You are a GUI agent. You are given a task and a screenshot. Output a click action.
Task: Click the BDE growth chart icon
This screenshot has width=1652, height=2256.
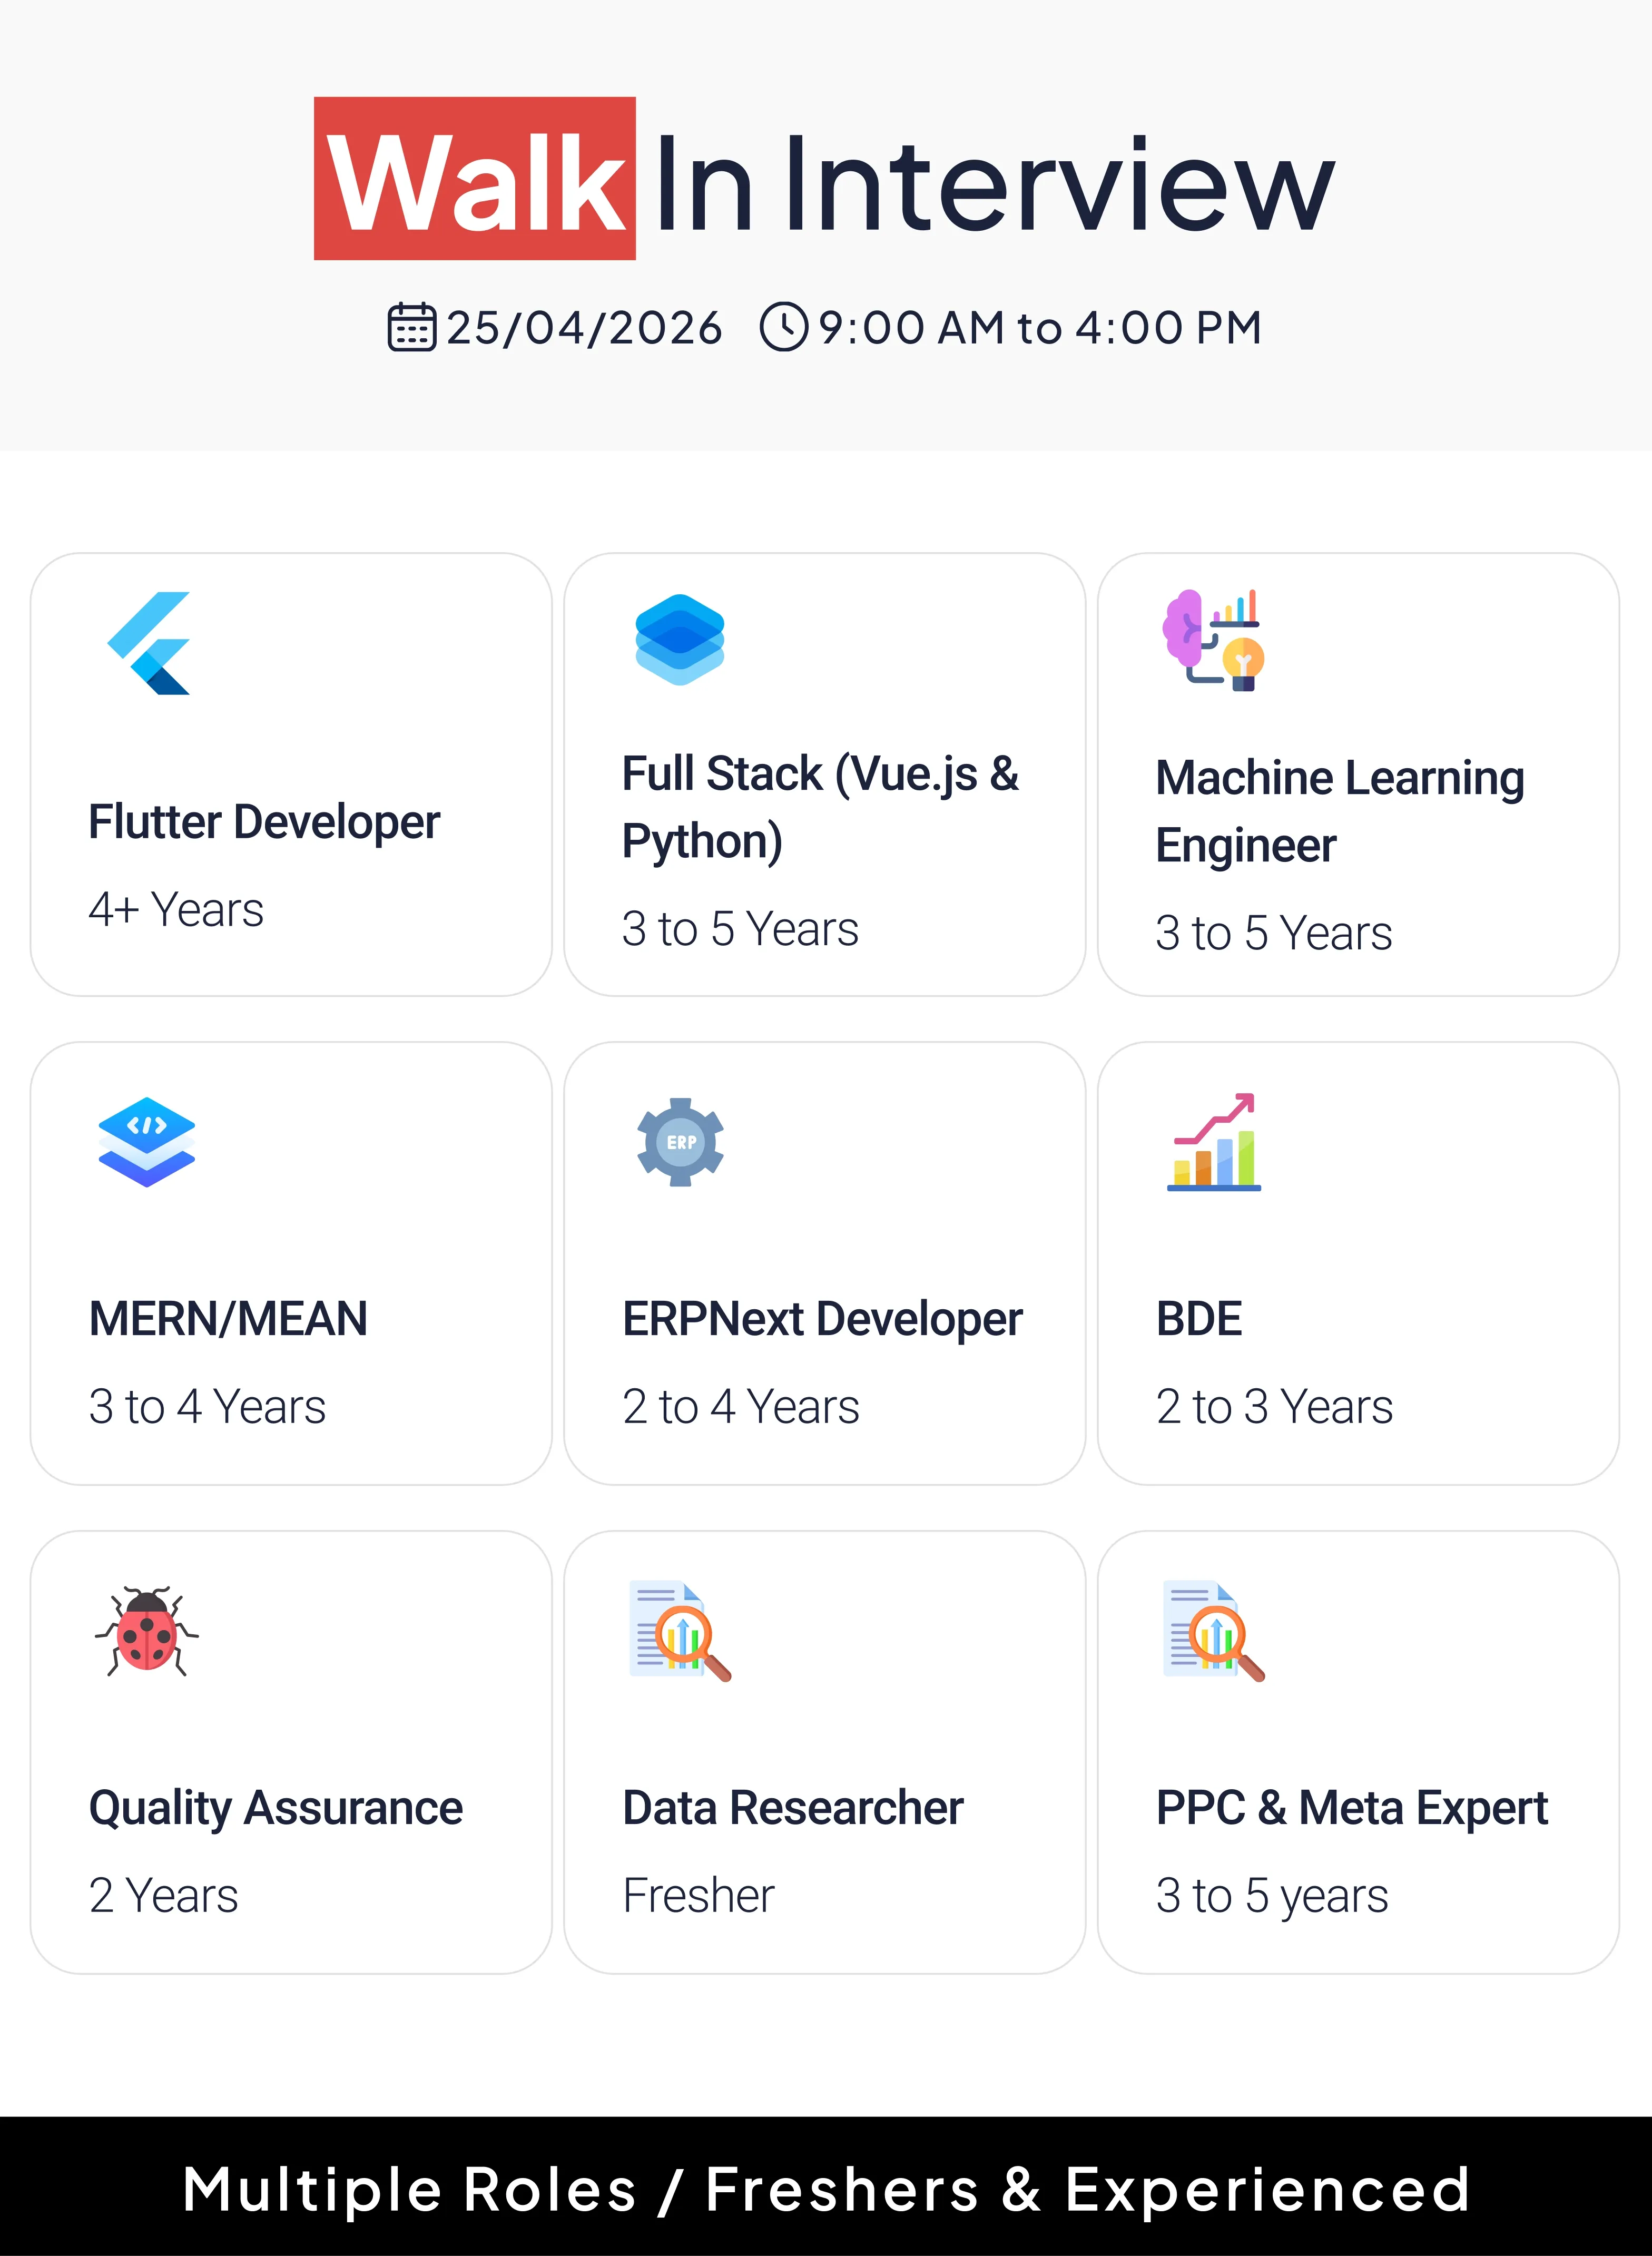coord(1214,1142)
